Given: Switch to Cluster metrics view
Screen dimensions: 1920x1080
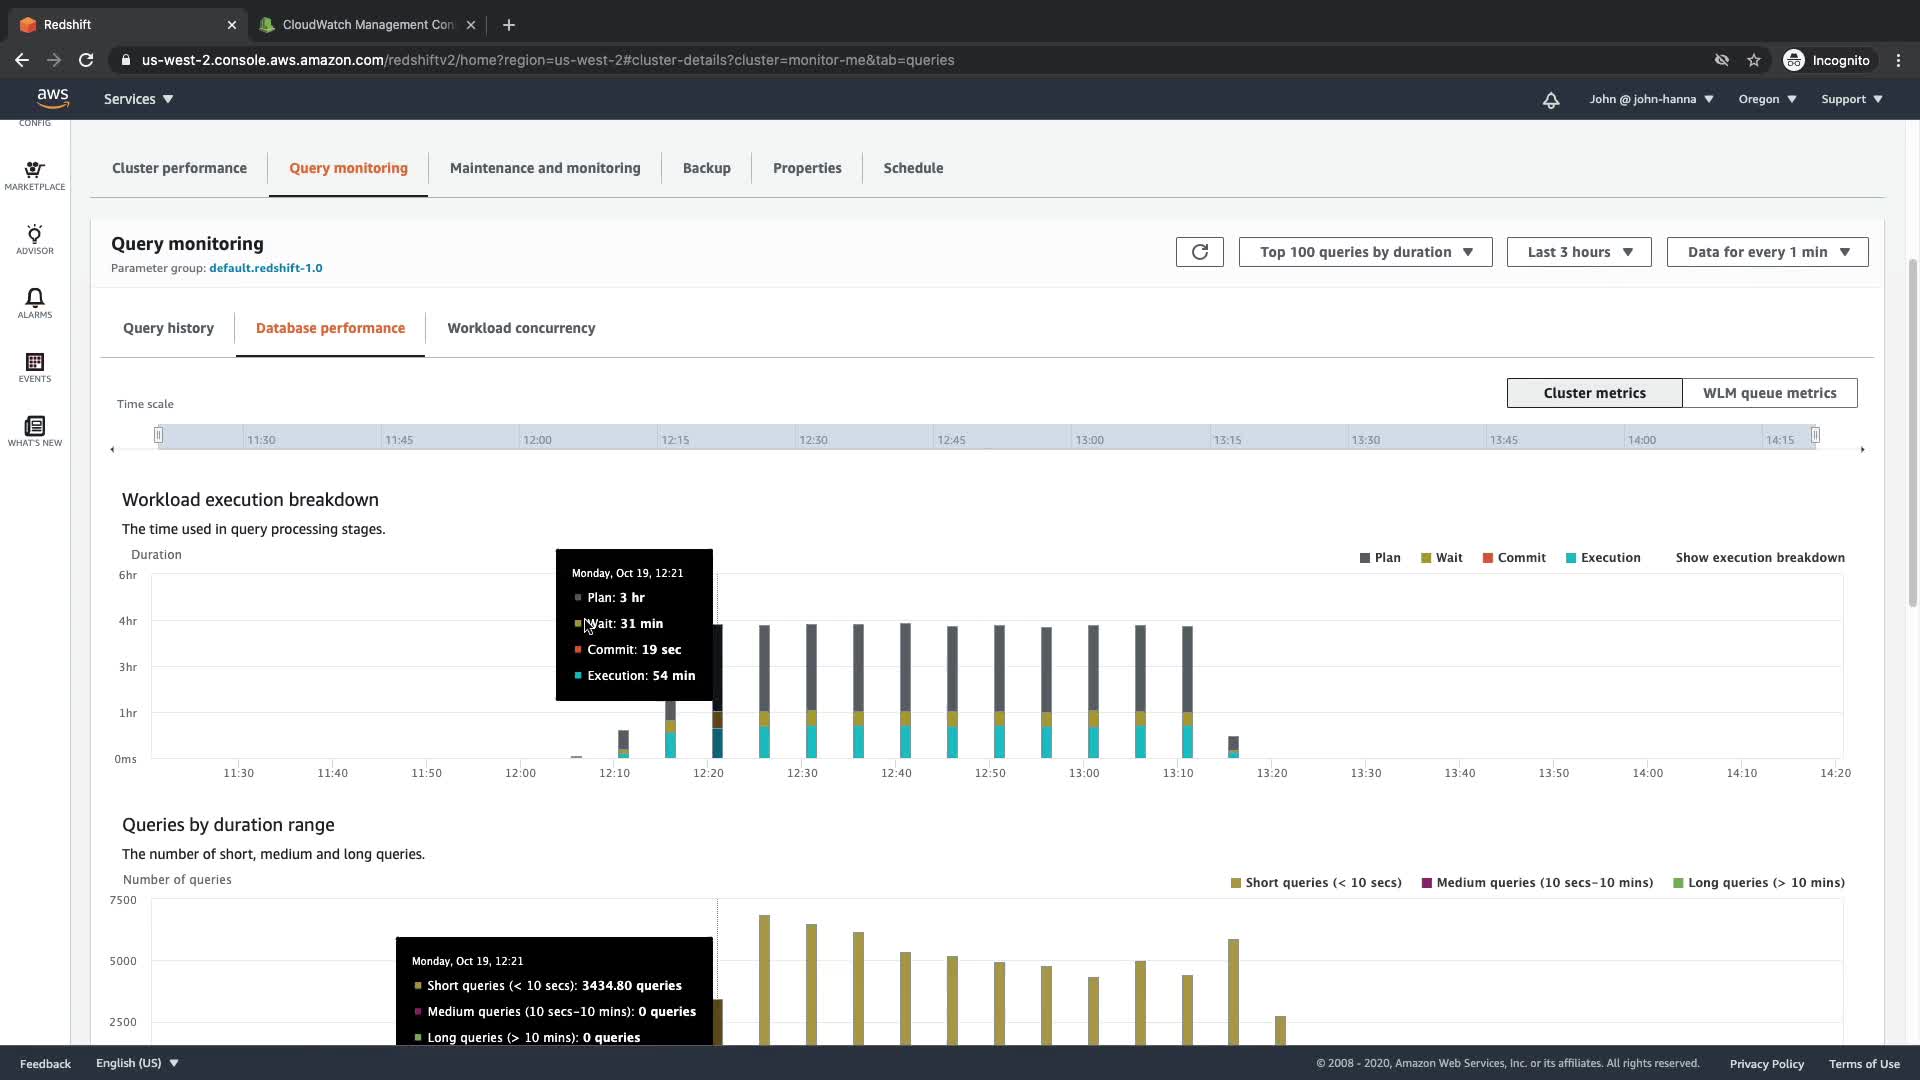Looking at the screenshot, I should 1593,393.
